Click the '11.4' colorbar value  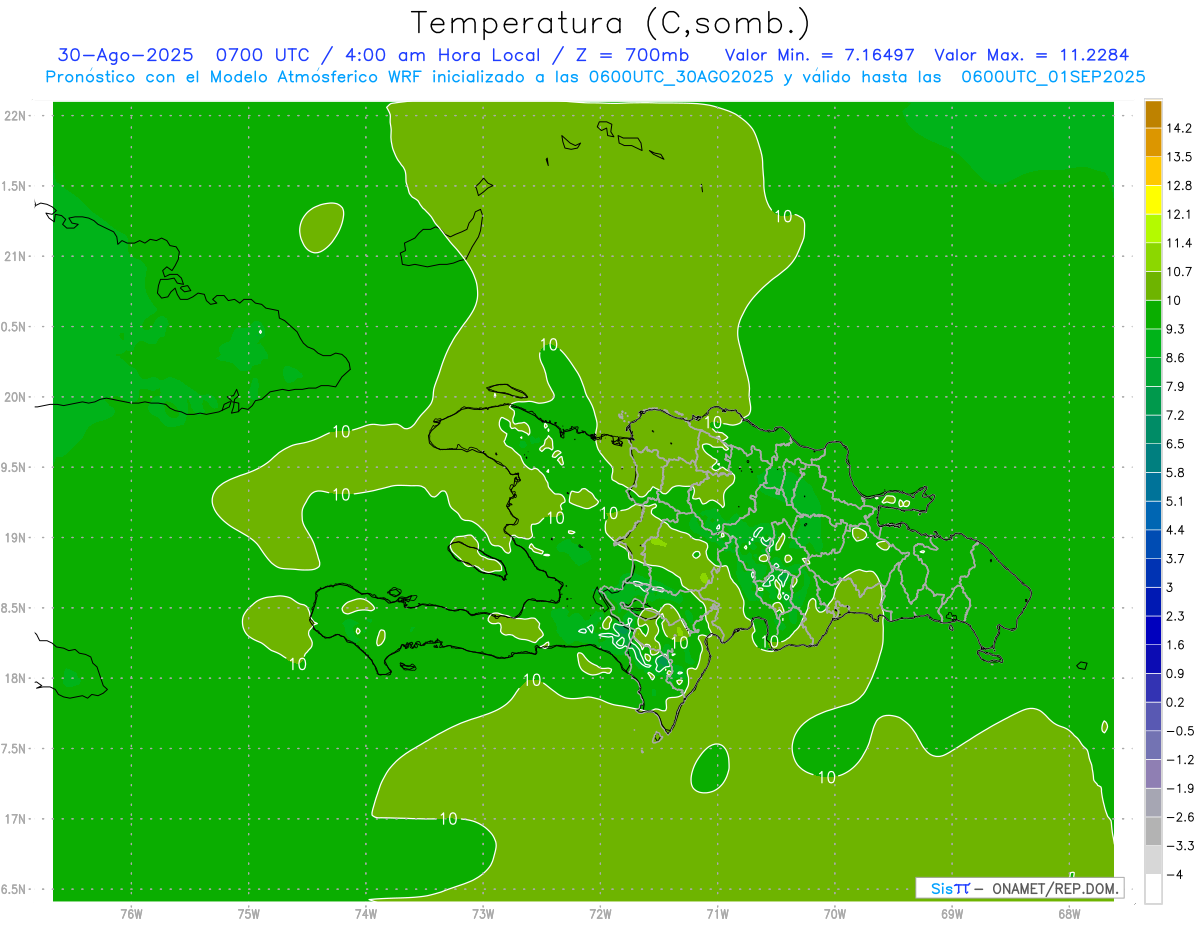click(x=1180, y=243)
